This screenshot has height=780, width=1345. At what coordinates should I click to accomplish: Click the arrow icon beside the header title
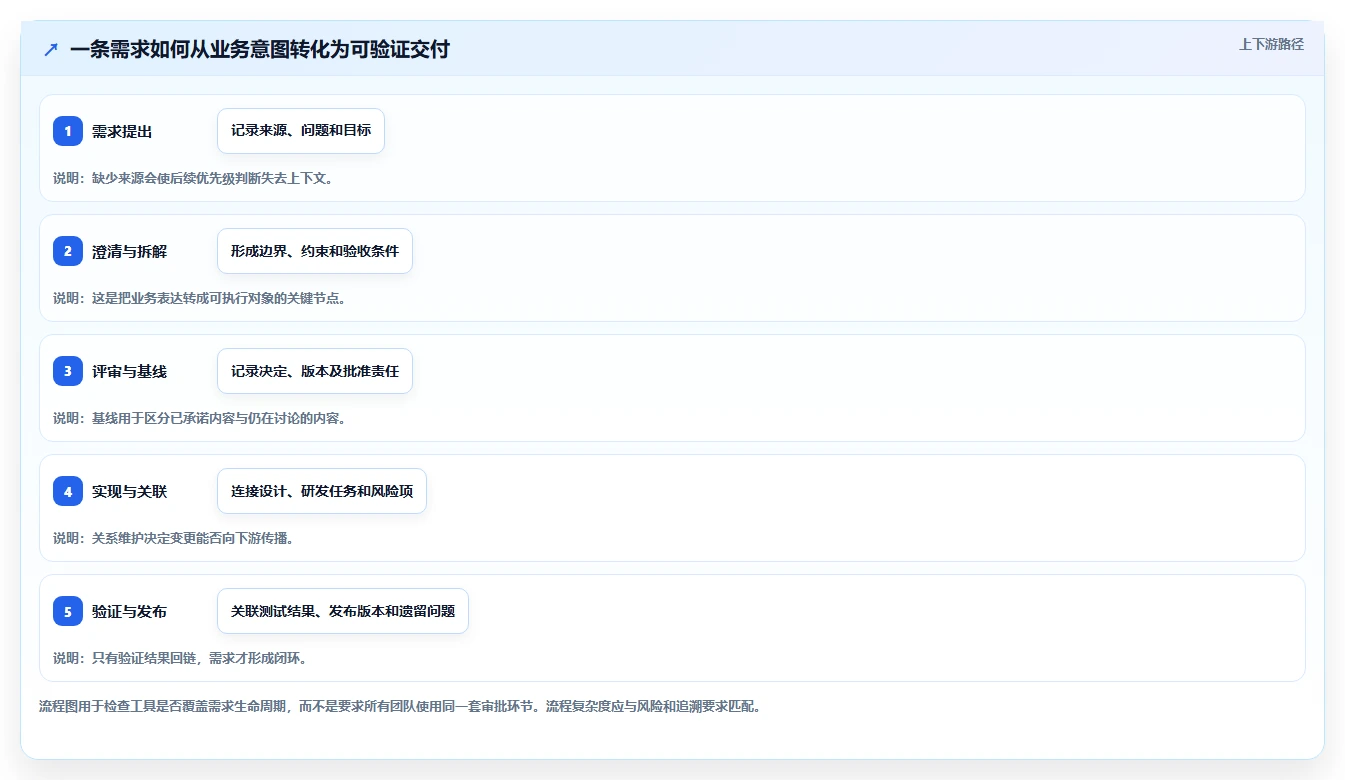click(51, 49)
